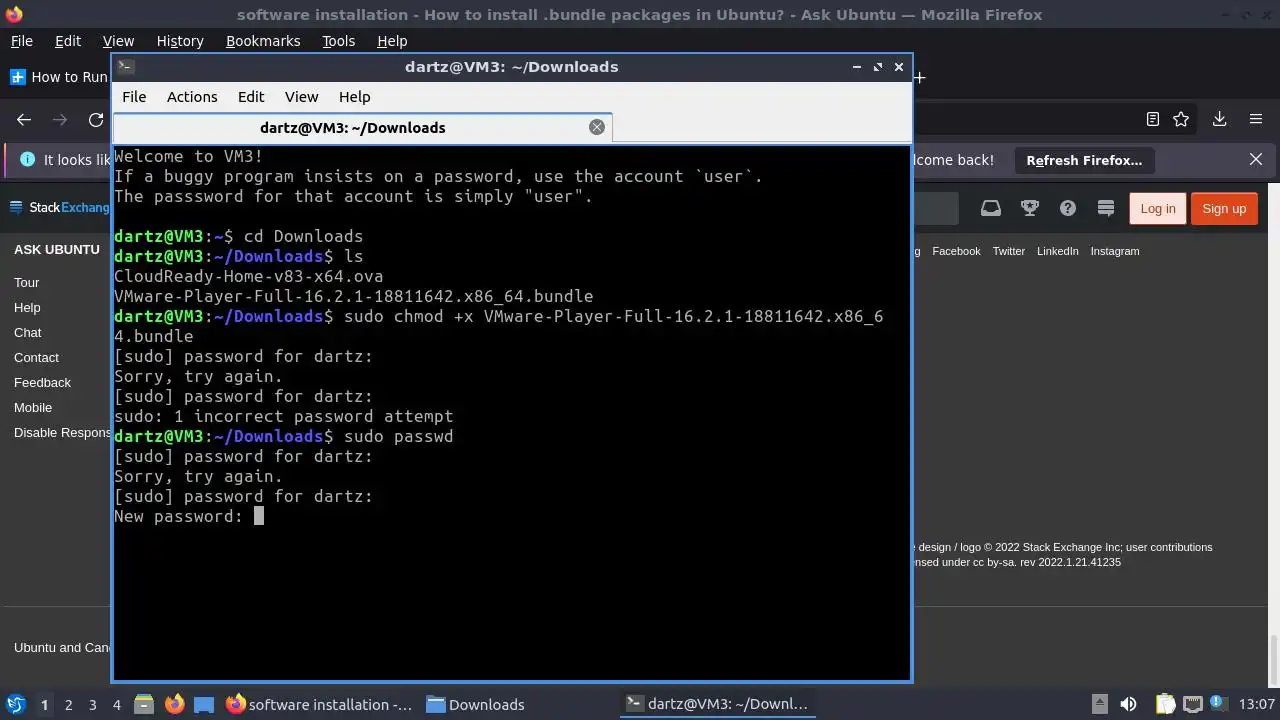Switch to workspace 1 in pager
Image resolution: width=1280 pixels, height=720 pixels.
44,705
